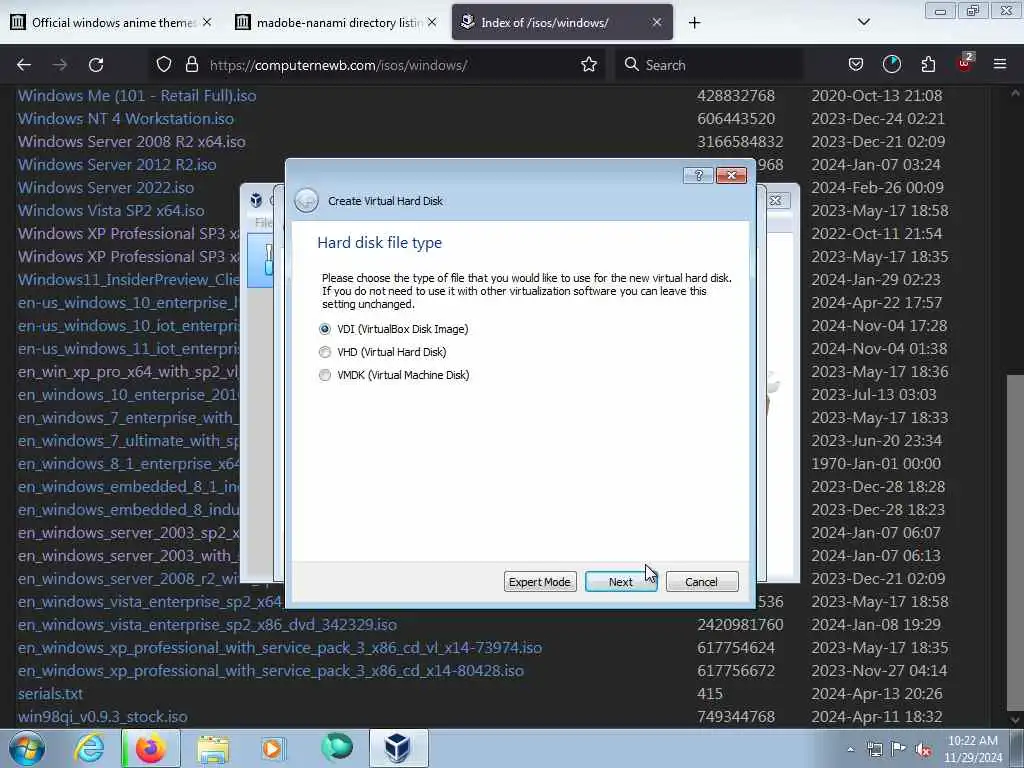The image size is (1024, 768).
Task: Open the green globe taskbar app
Action: [x=337, y=747]
